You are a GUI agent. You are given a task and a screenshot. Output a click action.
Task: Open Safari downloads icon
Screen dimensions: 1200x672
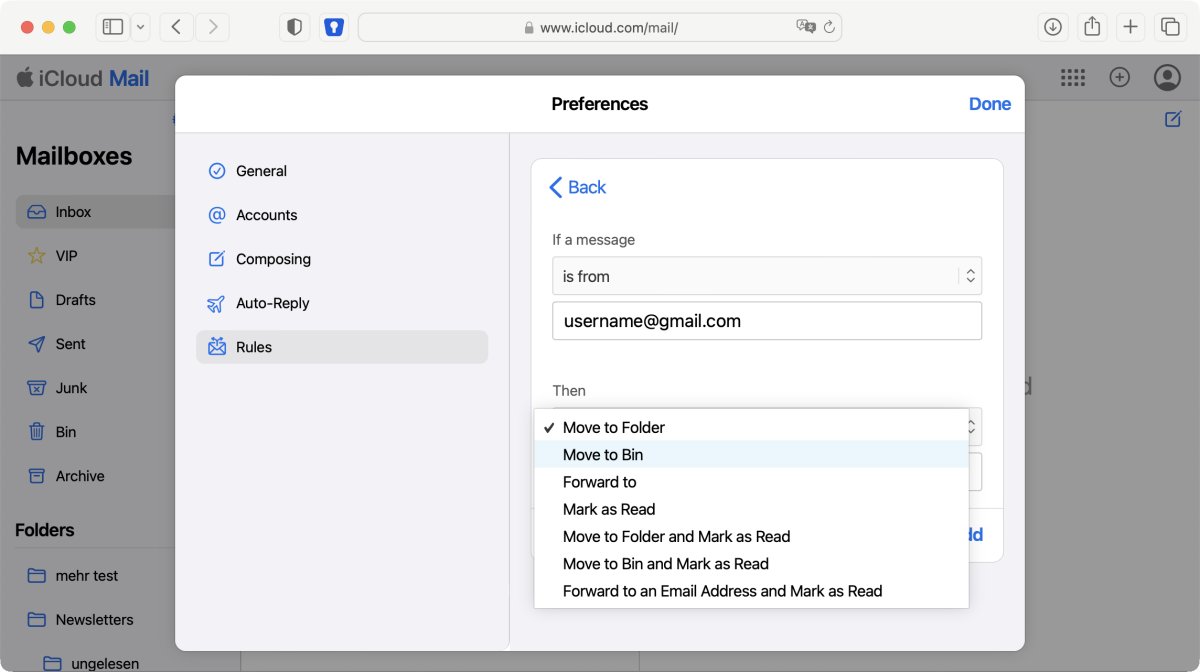(x=1053, y=27)
